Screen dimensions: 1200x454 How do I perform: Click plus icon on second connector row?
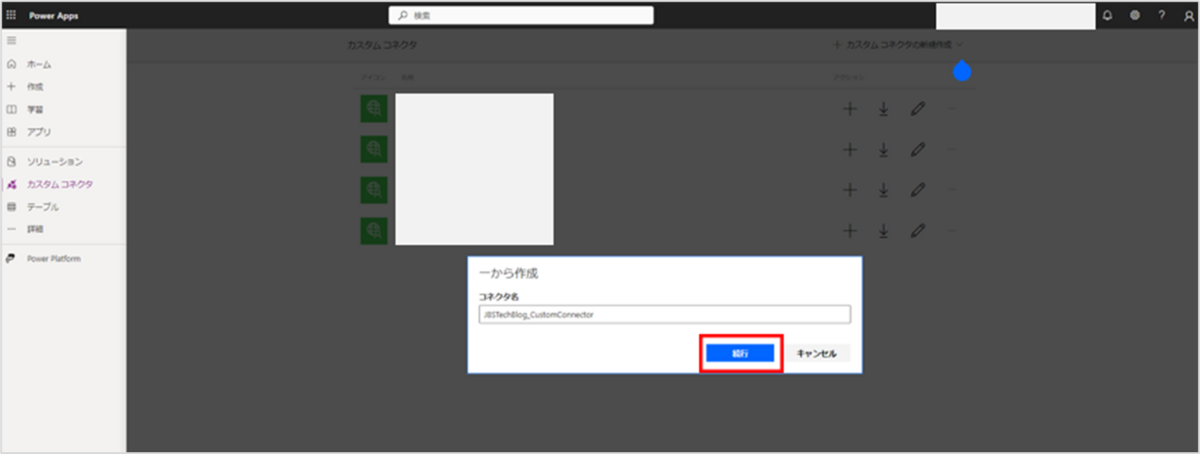[850, 150]
